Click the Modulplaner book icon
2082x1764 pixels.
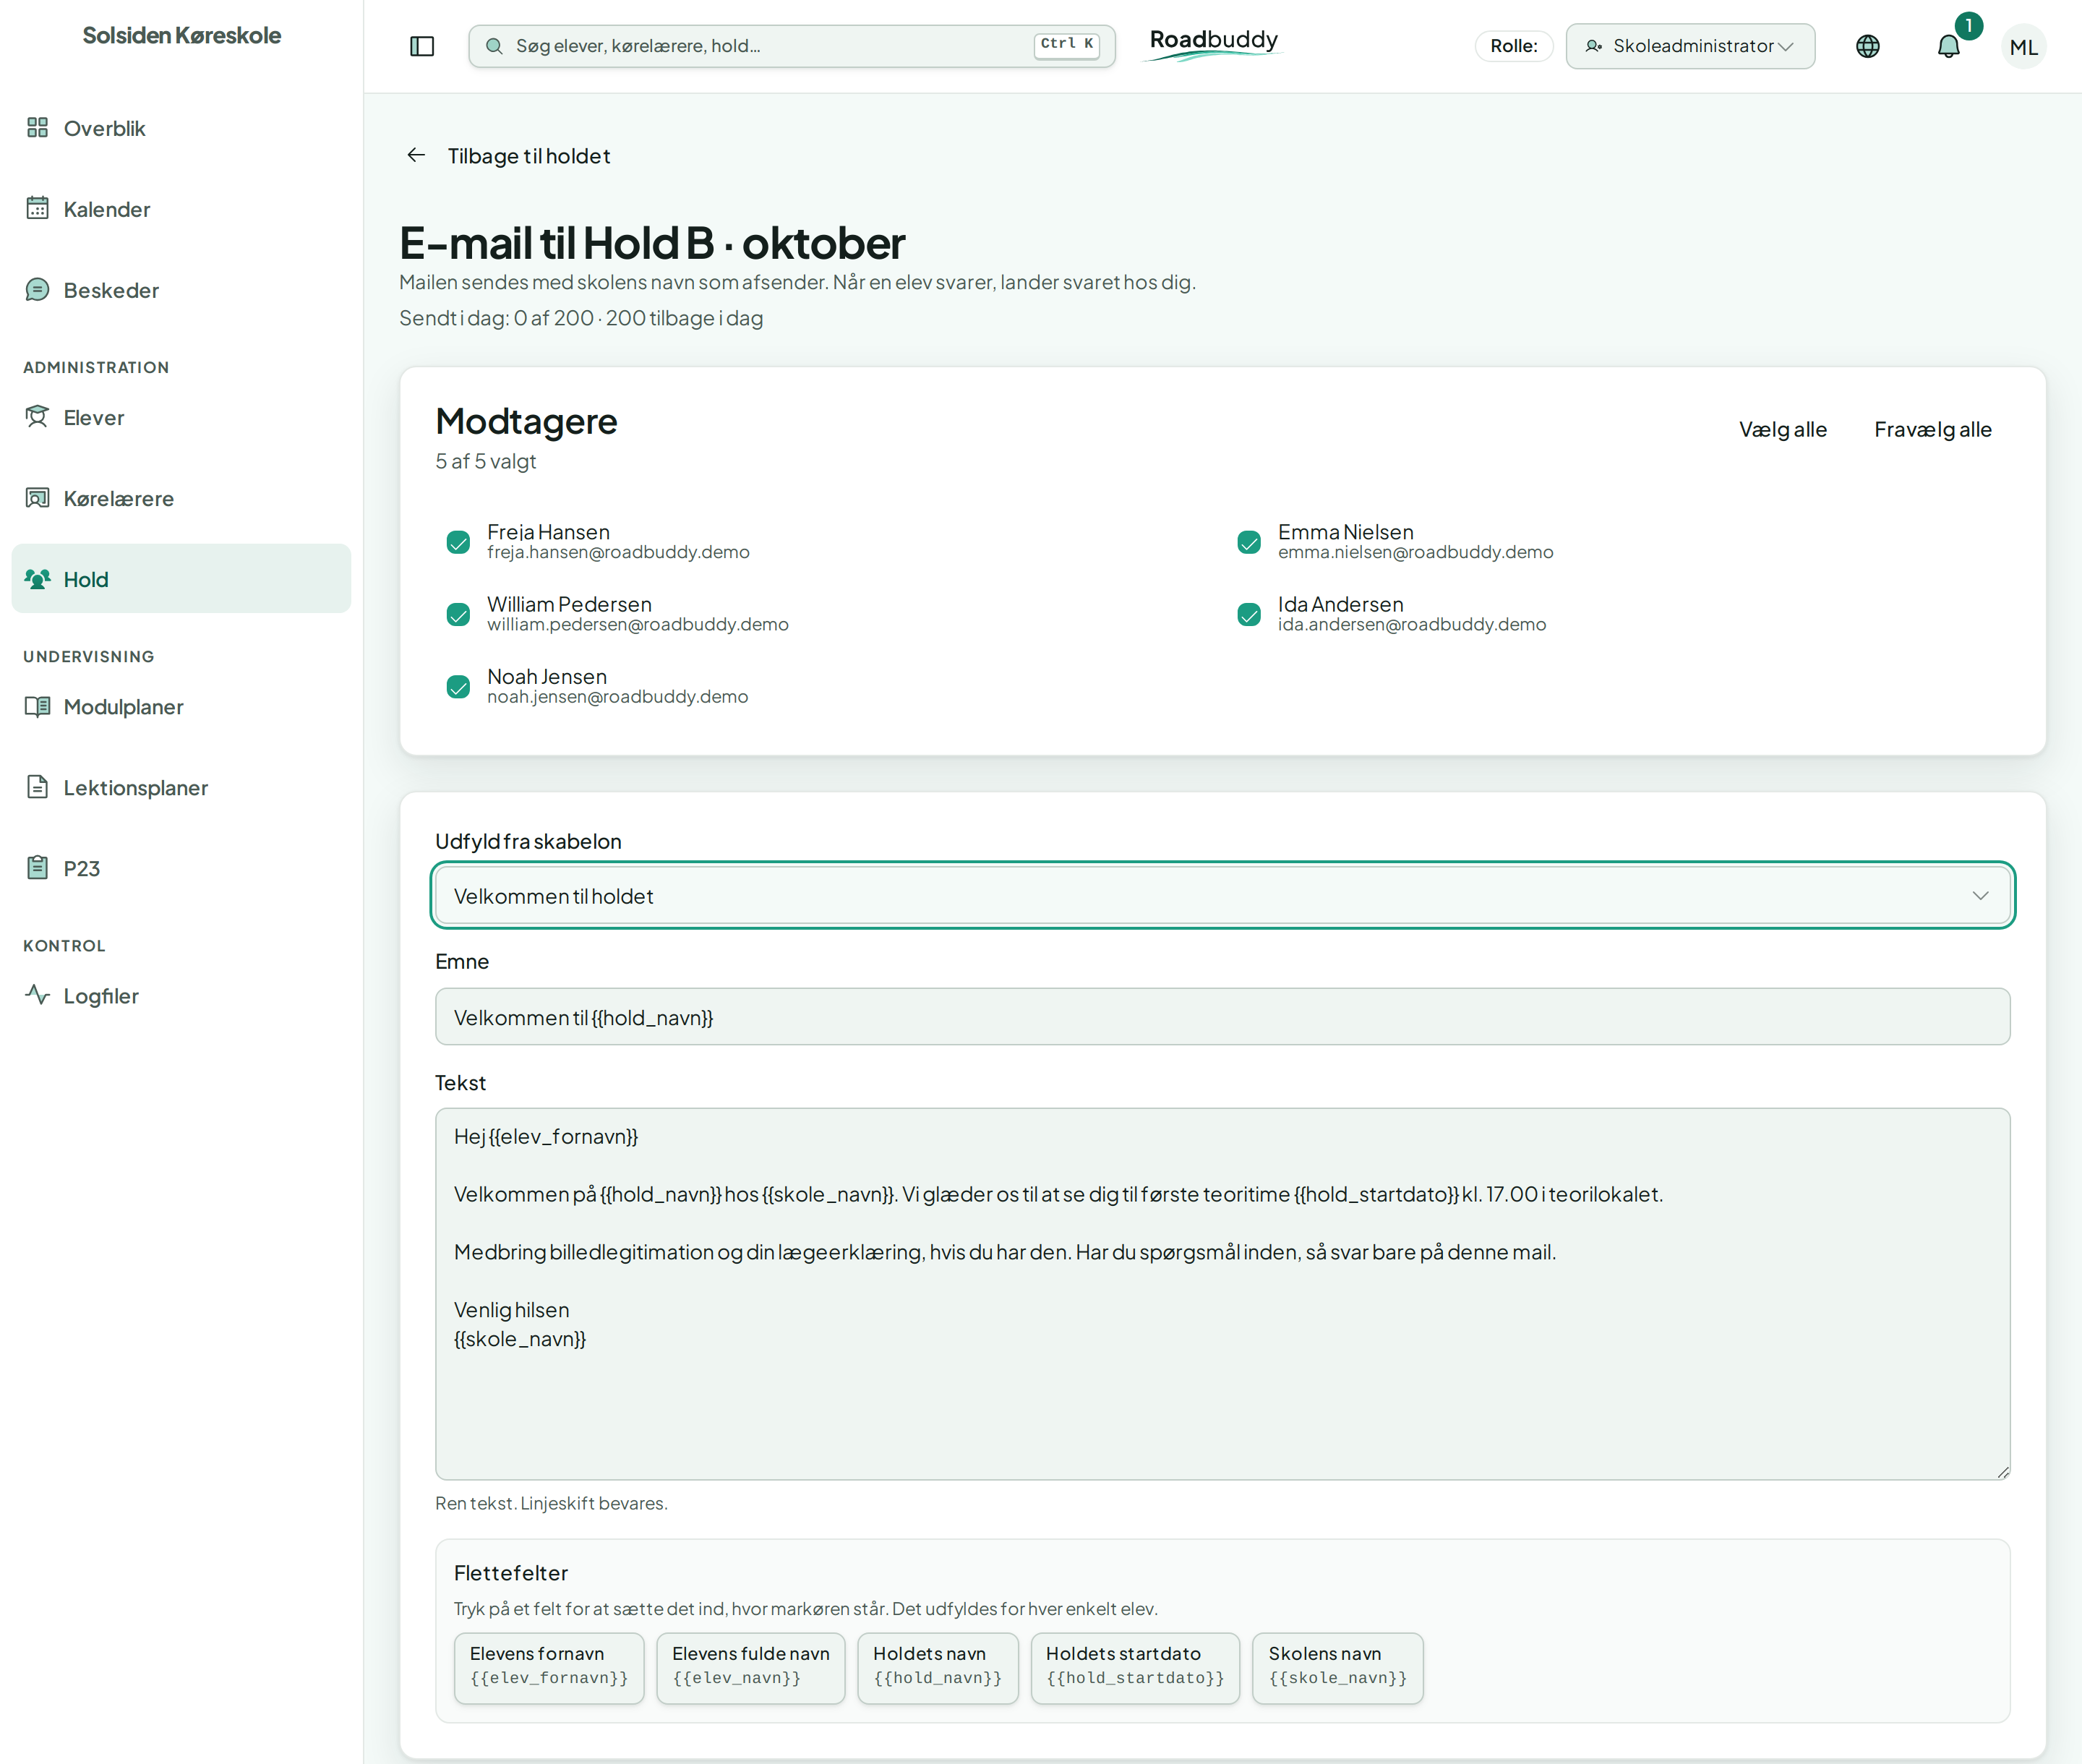(38, 706)
